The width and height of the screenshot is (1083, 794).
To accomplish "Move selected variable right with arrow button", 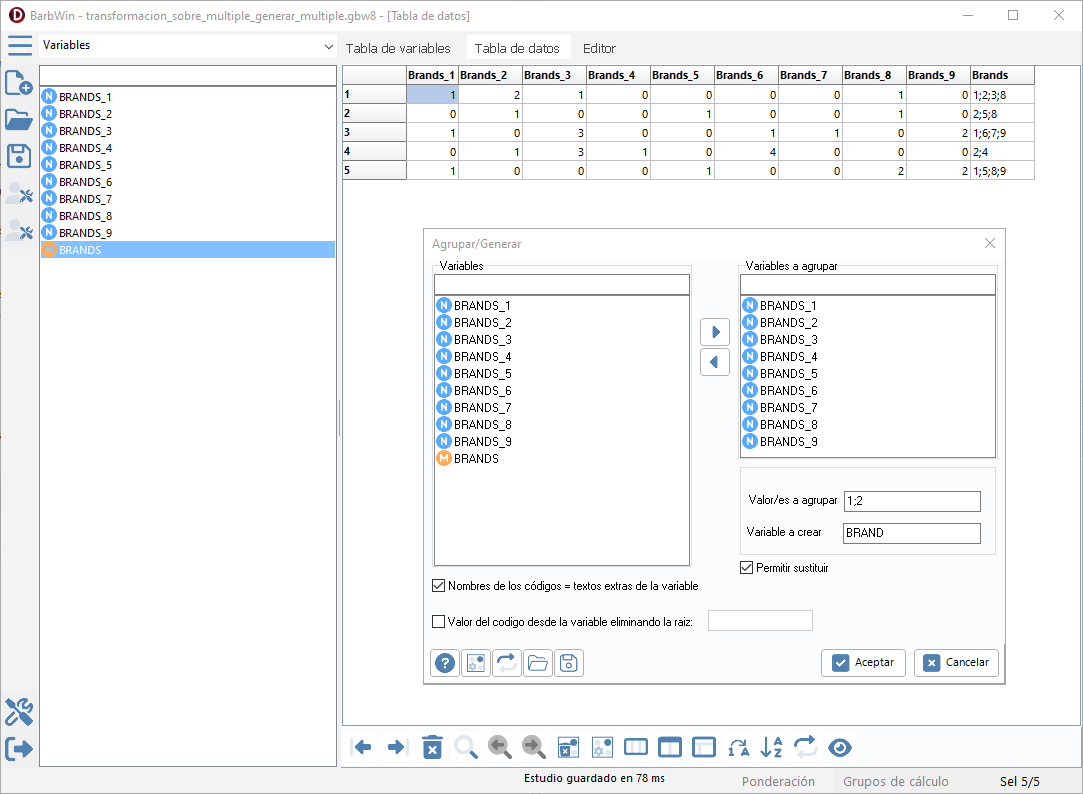I will pos(714,332).
